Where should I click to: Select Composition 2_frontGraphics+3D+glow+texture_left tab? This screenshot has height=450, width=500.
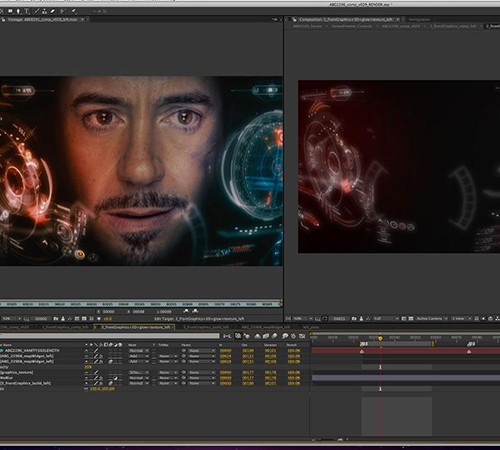point(345,20)
